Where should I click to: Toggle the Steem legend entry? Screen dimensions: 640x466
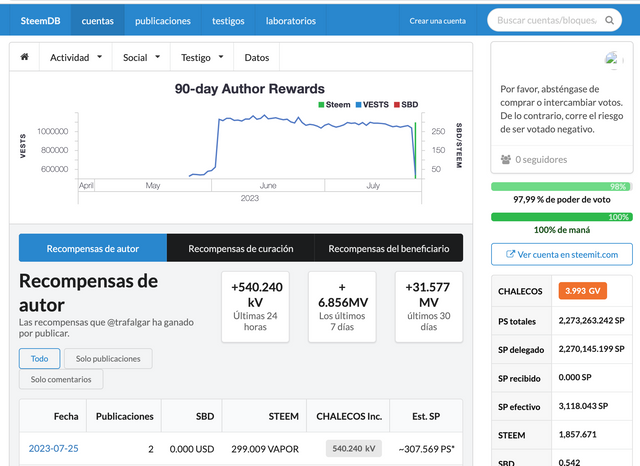click(x=334, y=105)
